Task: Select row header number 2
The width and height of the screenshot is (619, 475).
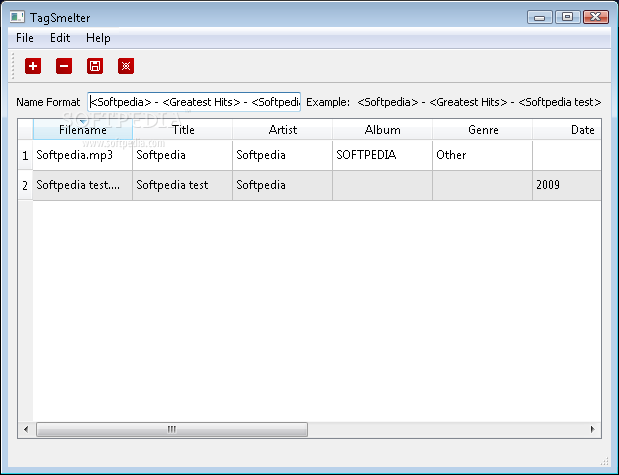Action: (x=25, y=185)
